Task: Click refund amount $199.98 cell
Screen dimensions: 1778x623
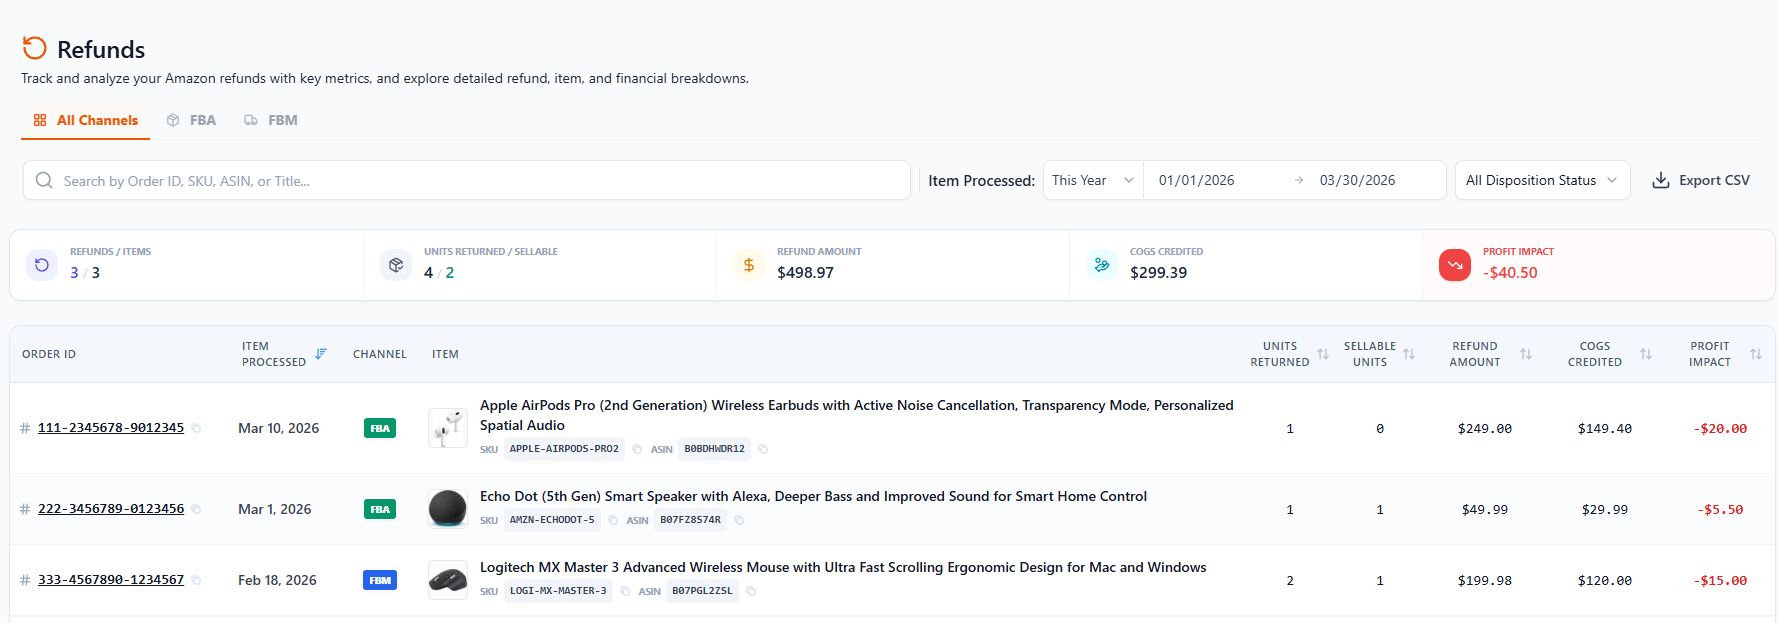Action: (x=1485, y=580)
